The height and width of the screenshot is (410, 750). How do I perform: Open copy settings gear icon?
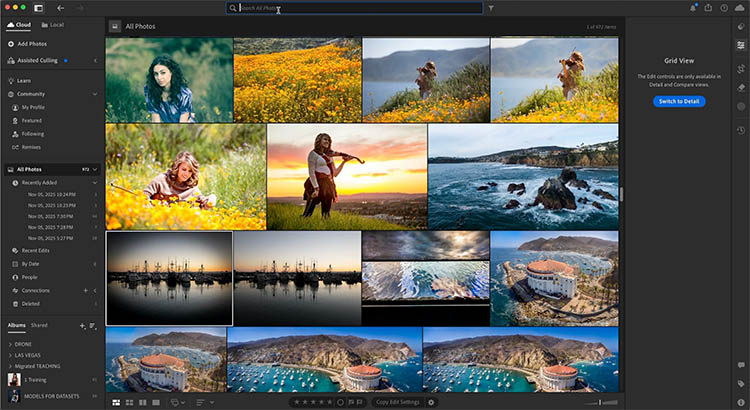431,403
